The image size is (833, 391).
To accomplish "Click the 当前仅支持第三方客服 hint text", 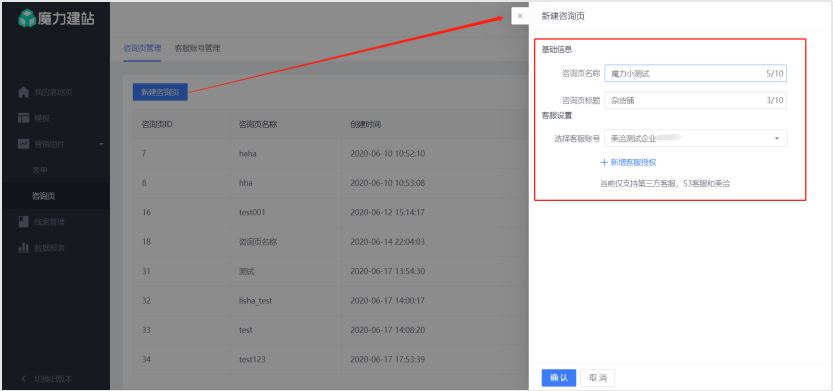I will 665,184.
